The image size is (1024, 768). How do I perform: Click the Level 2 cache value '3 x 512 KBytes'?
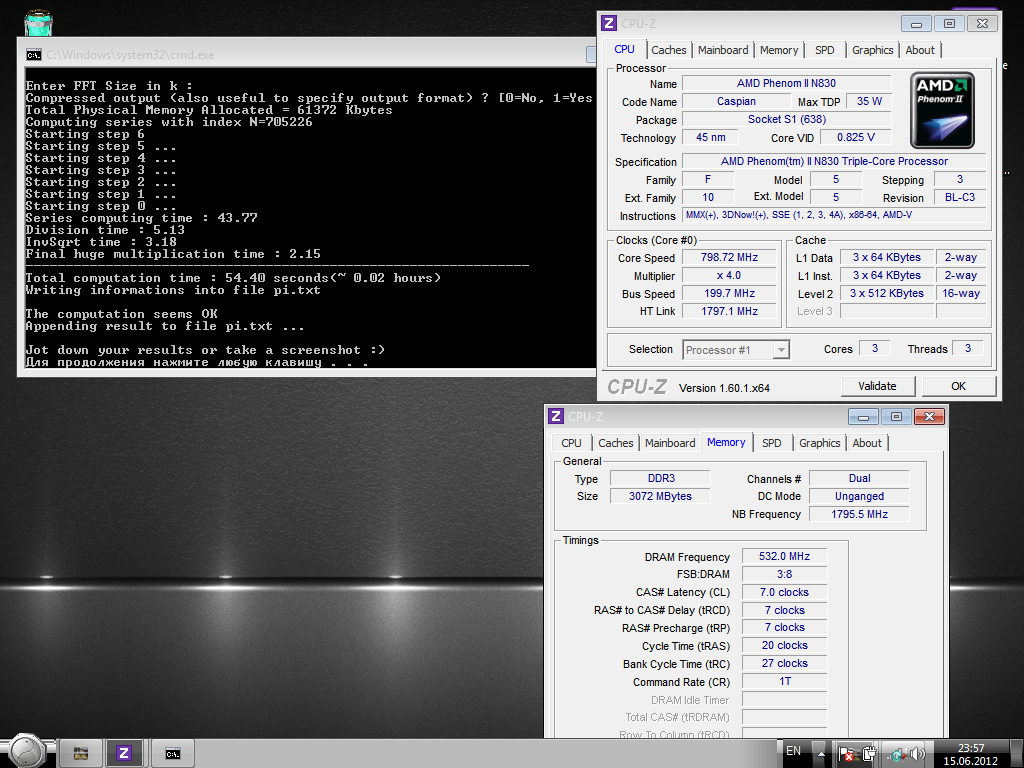(x=886, y=294)
